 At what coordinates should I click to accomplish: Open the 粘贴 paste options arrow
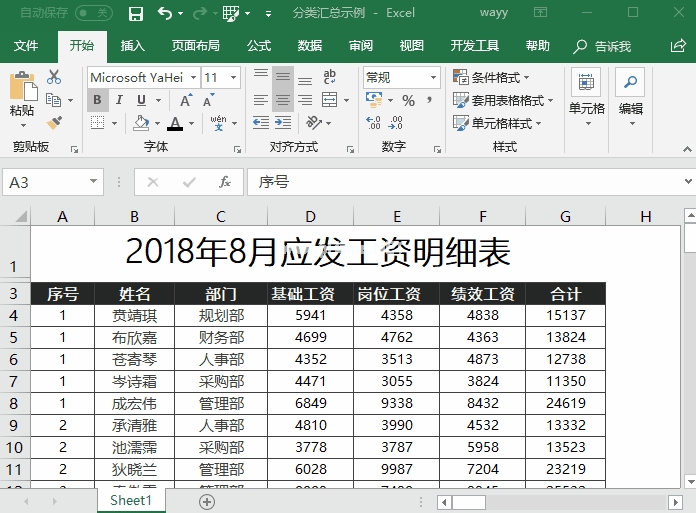click(23, 126)
